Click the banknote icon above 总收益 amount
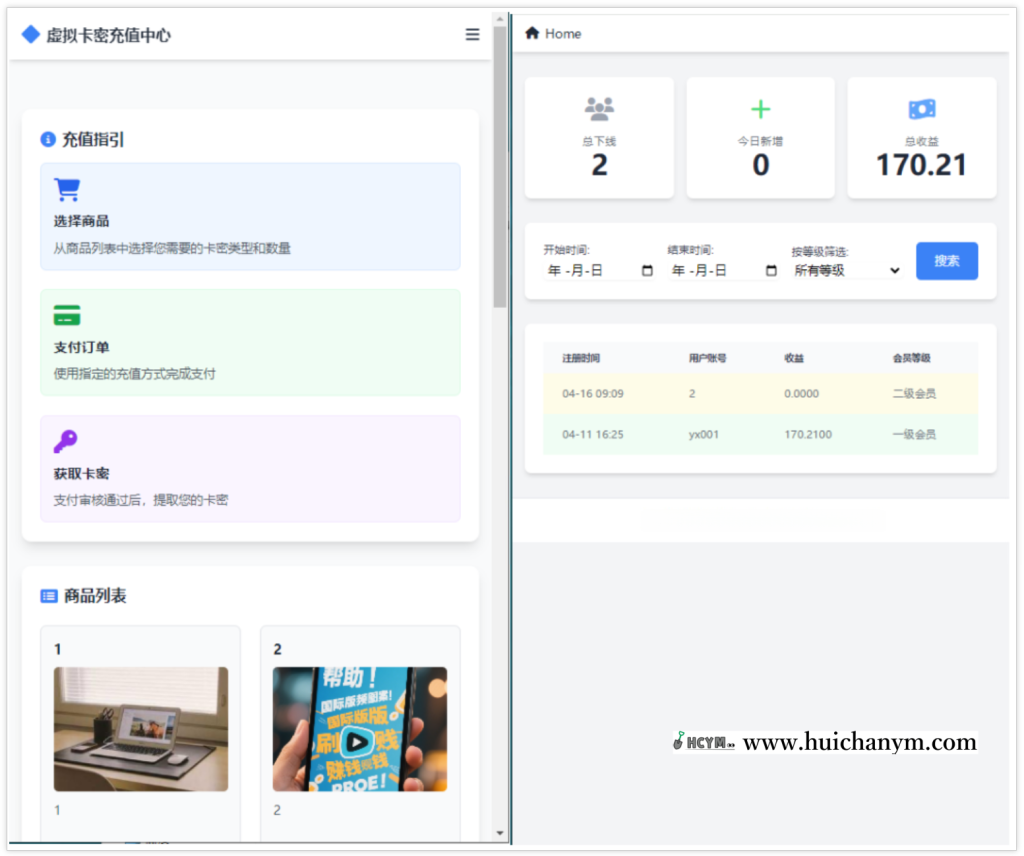Screen dimensions: 1024x856 click(x=921, y=108)
